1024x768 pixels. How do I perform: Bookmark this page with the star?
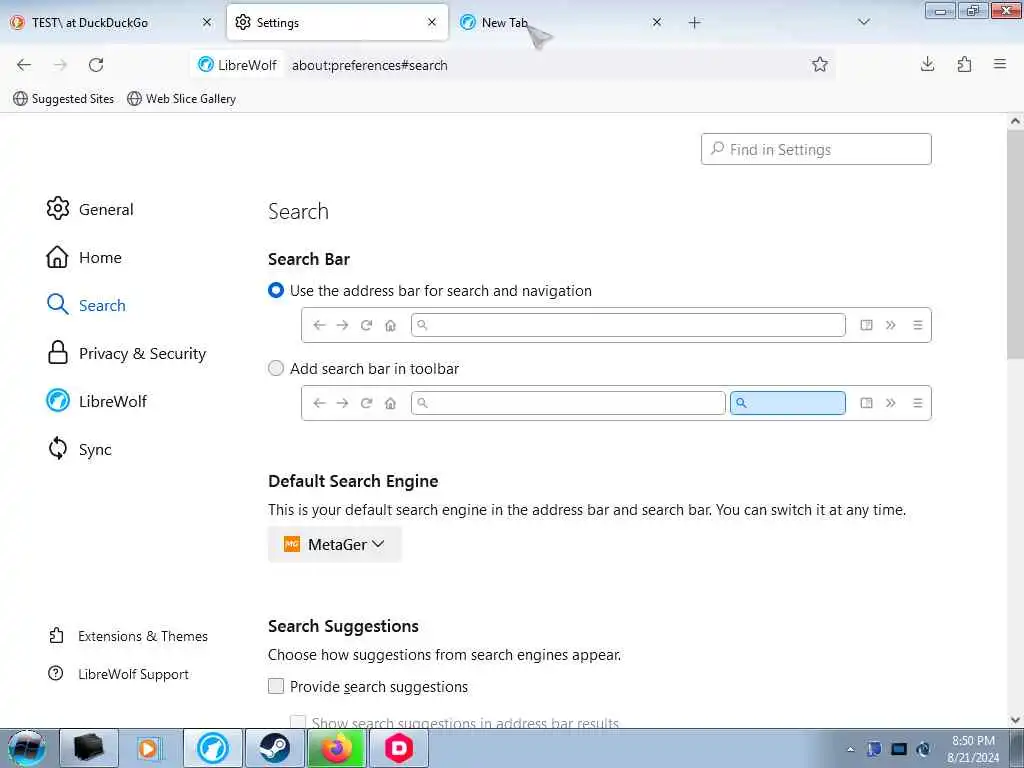coord(820,64)
